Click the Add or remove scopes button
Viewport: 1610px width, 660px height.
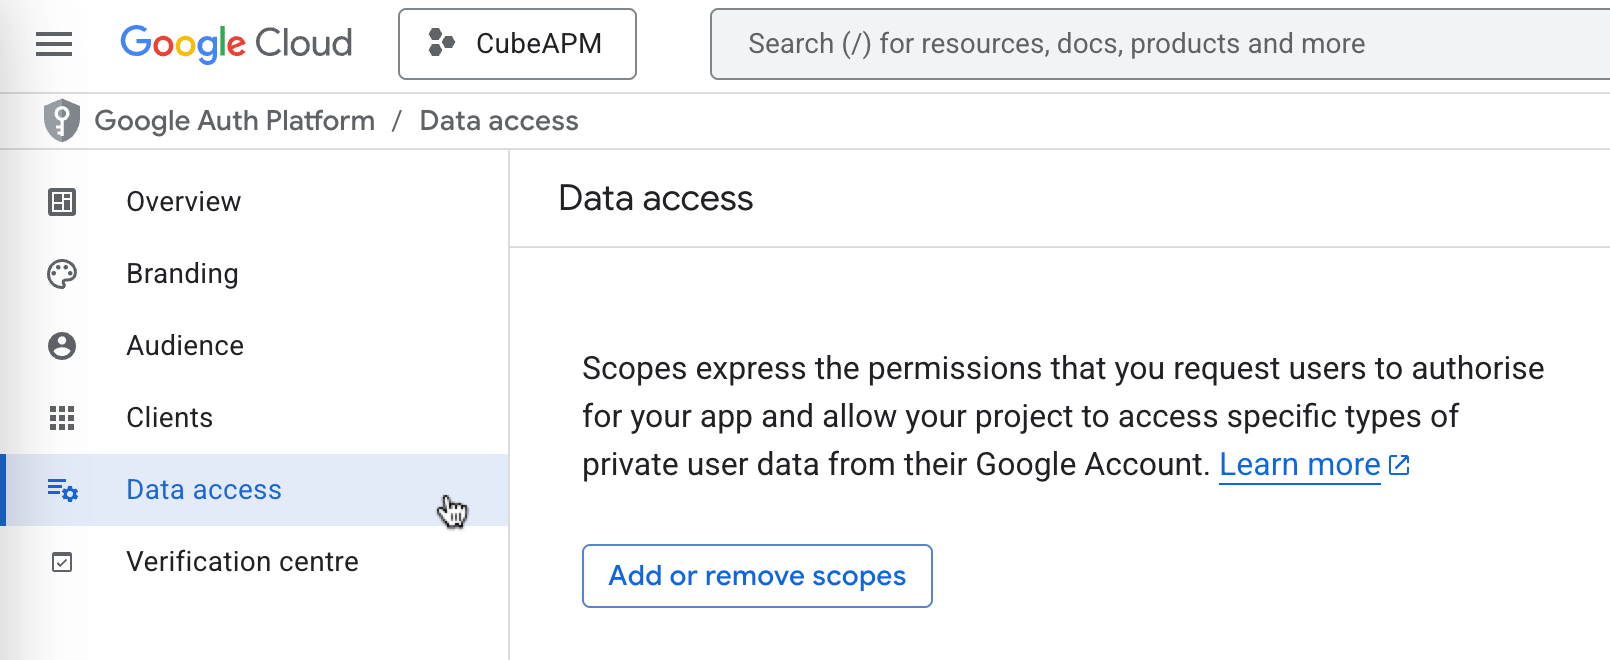(x=757, y=576)
